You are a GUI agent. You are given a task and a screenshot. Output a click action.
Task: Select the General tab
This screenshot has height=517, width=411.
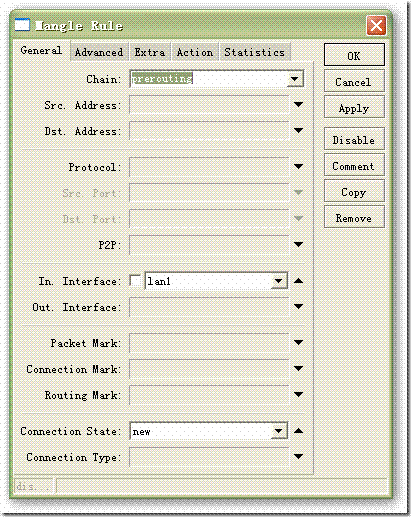coord(41,51)
